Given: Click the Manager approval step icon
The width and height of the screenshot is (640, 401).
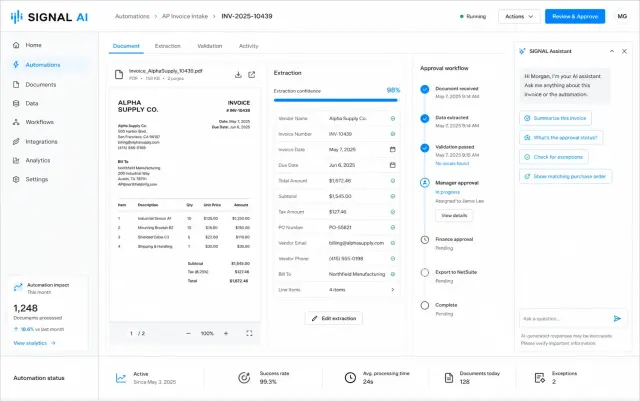Looking at the screenshot, I should click(424, 183).
